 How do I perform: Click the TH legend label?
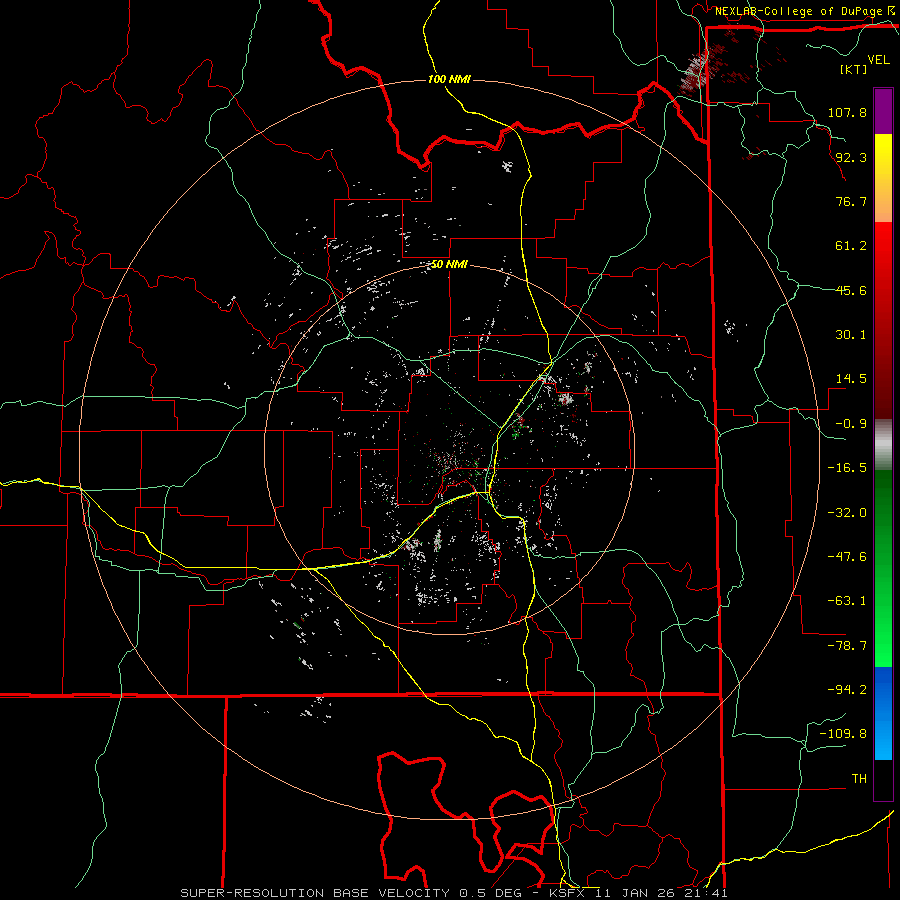coord(859,778)
